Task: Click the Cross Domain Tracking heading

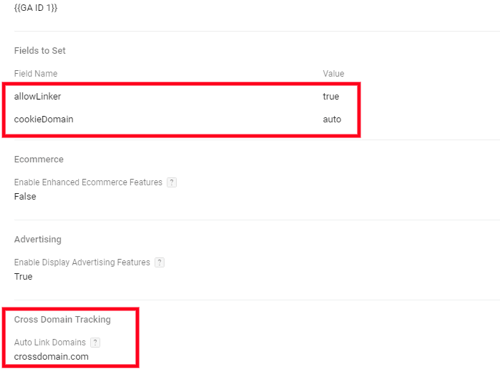Action: [62, 320]
